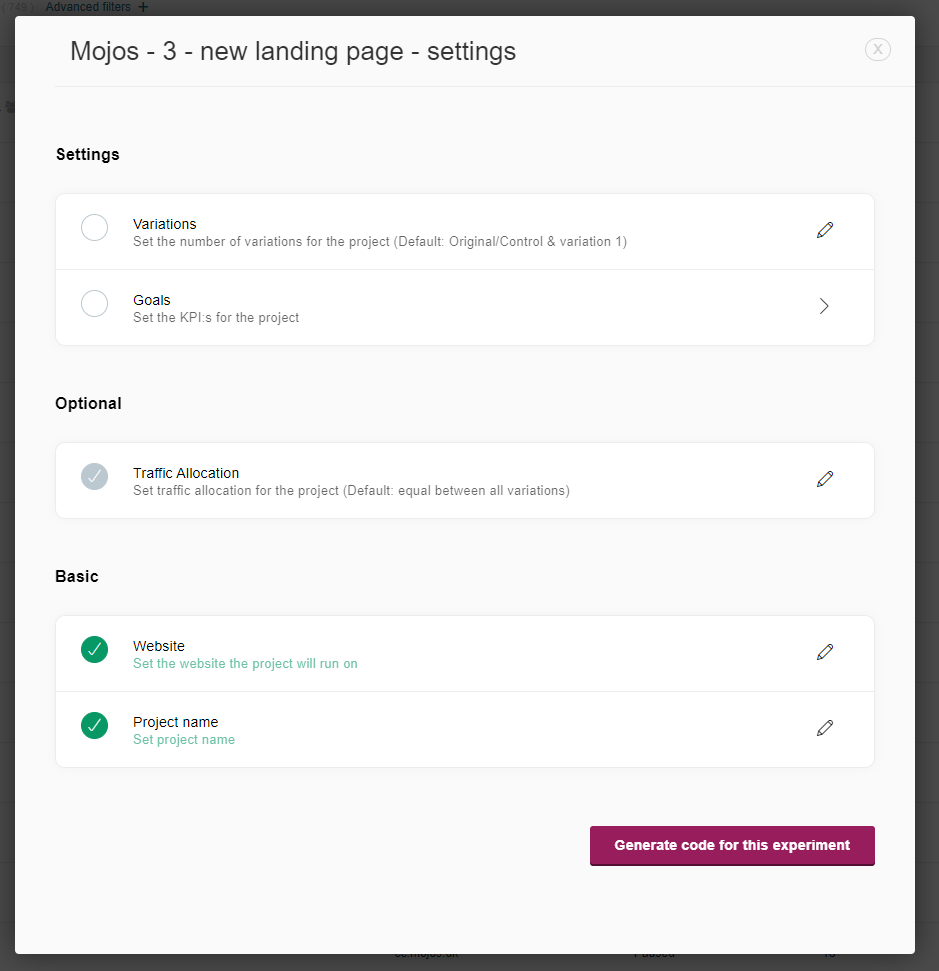Open Advanced filters behind the dialog
This screenshot has width=939, height=971.
(88, 7)
